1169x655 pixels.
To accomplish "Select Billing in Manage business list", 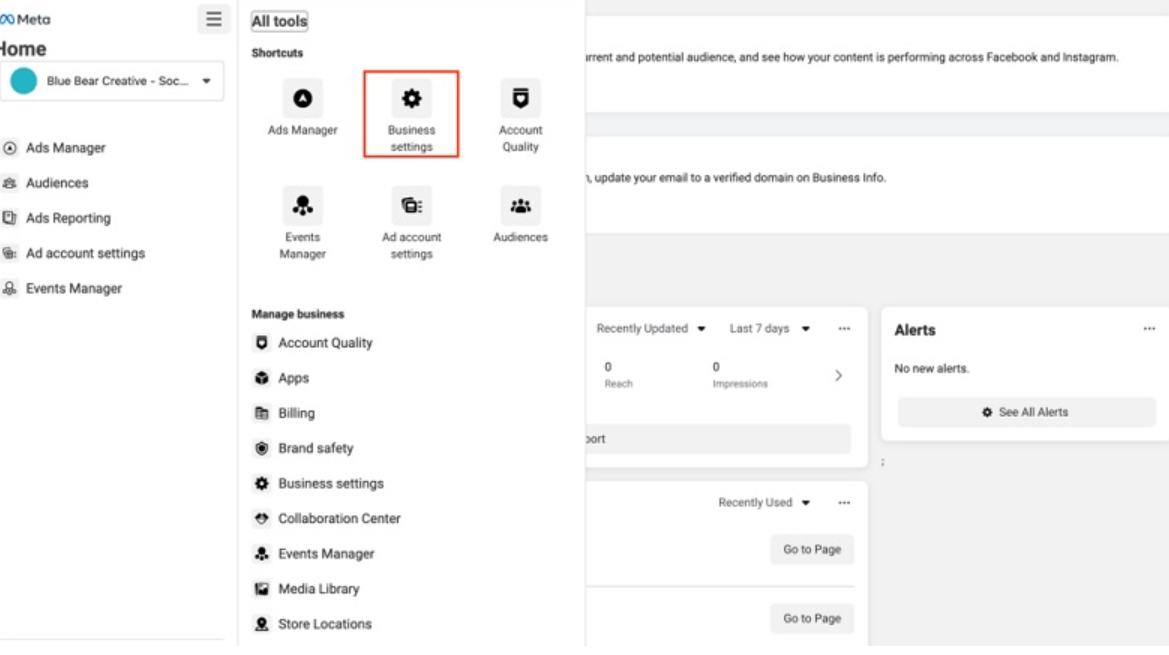I will (x=296, y=413).
